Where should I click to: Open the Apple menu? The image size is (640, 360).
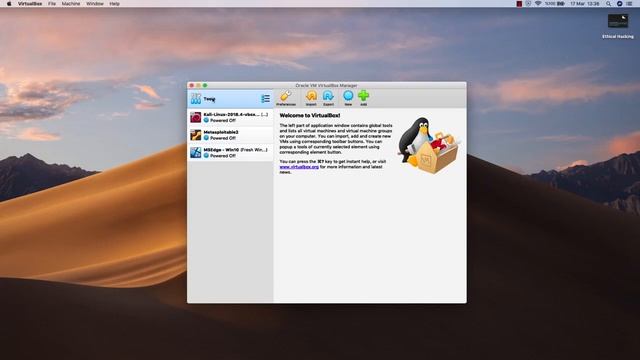(x=9, y=4)
